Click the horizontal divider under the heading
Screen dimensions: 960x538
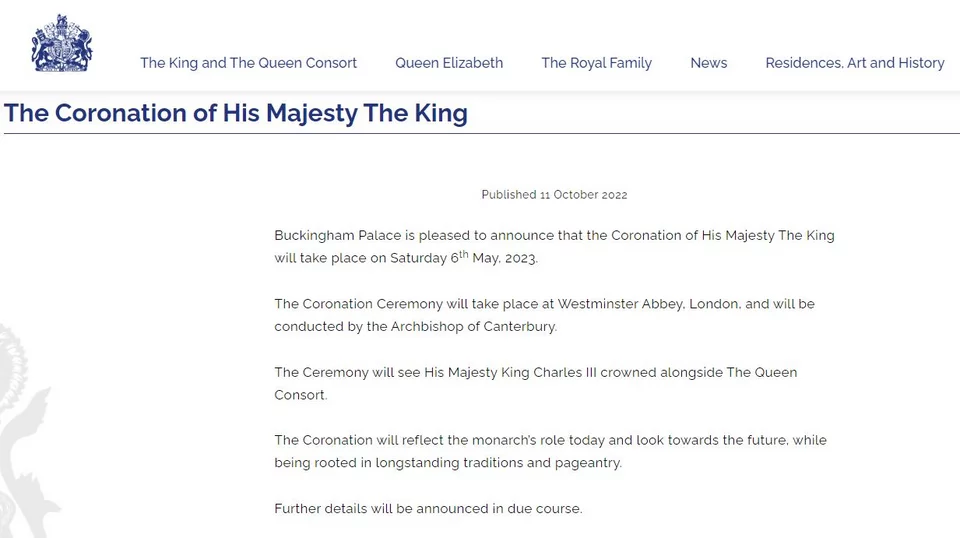(x=480, y=134)
